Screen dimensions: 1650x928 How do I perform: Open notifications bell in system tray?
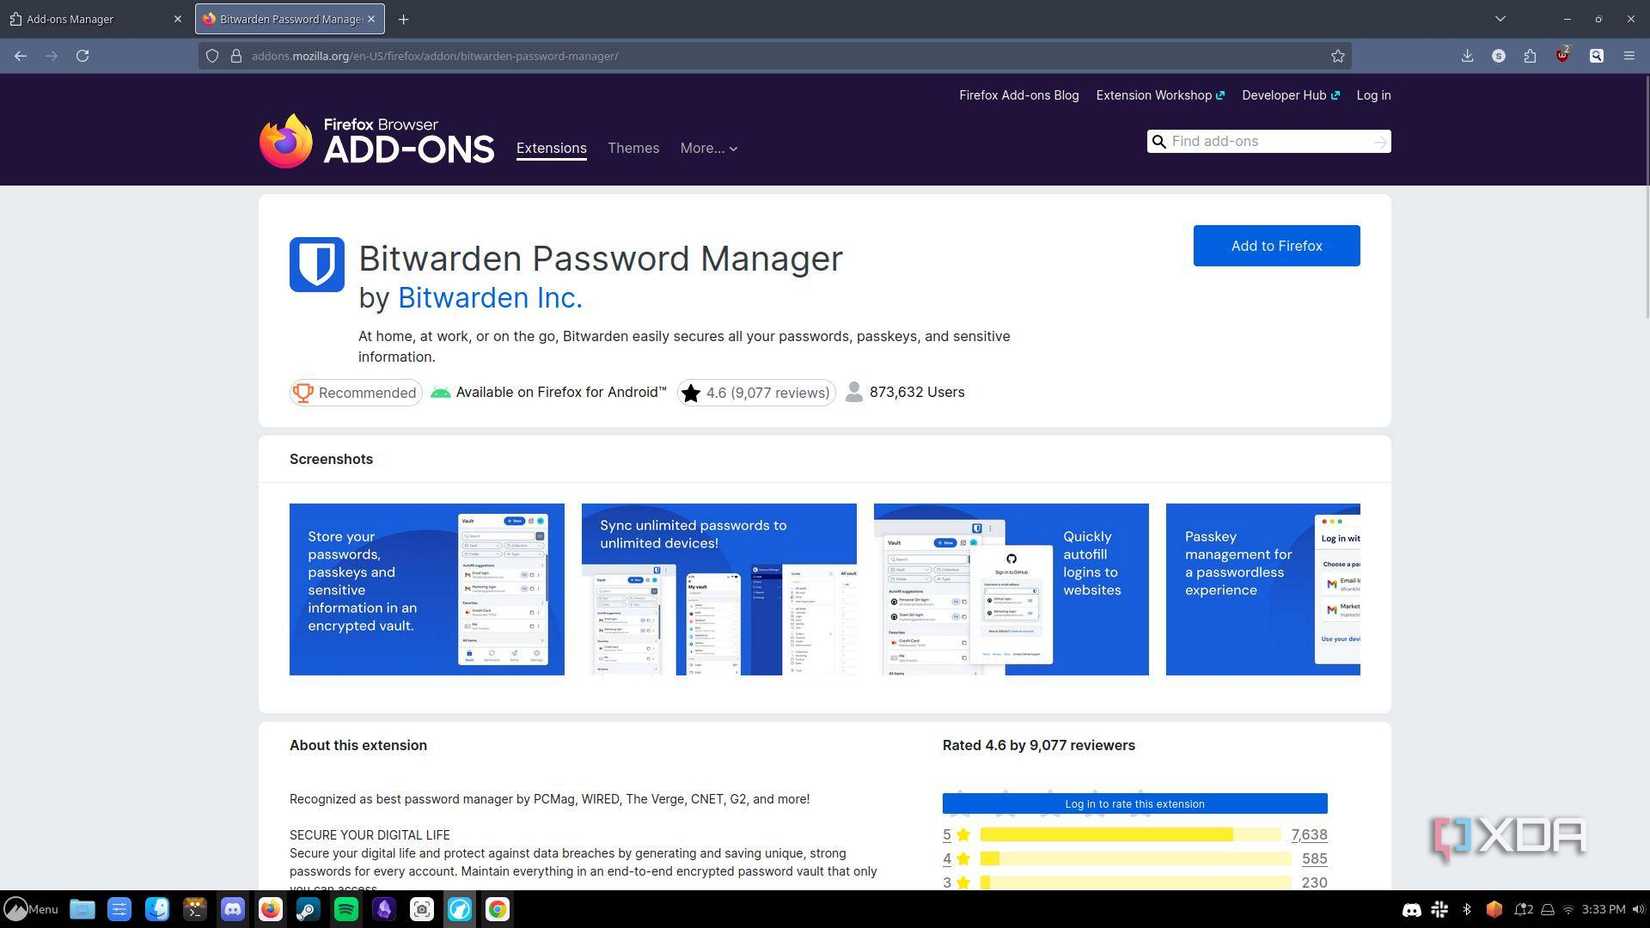pyautogui.click(x=1523, y=909)
